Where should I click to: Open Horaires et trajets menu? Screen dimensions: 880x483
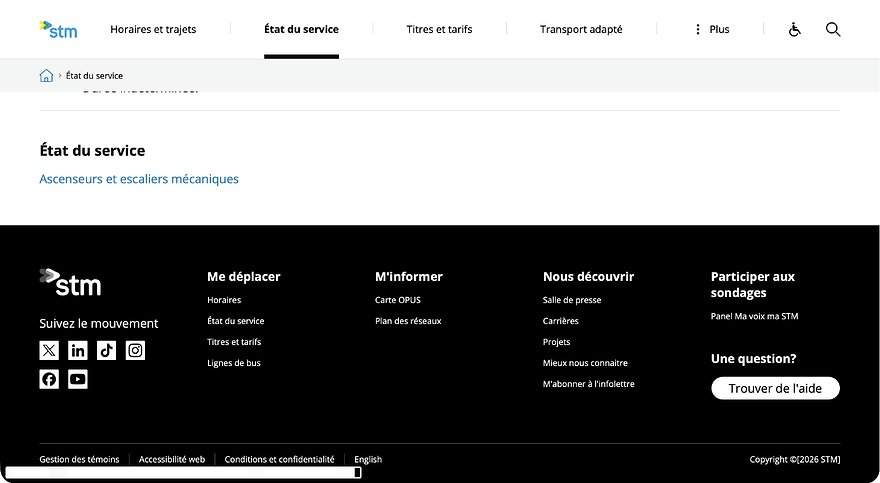(x=153, y=29)
